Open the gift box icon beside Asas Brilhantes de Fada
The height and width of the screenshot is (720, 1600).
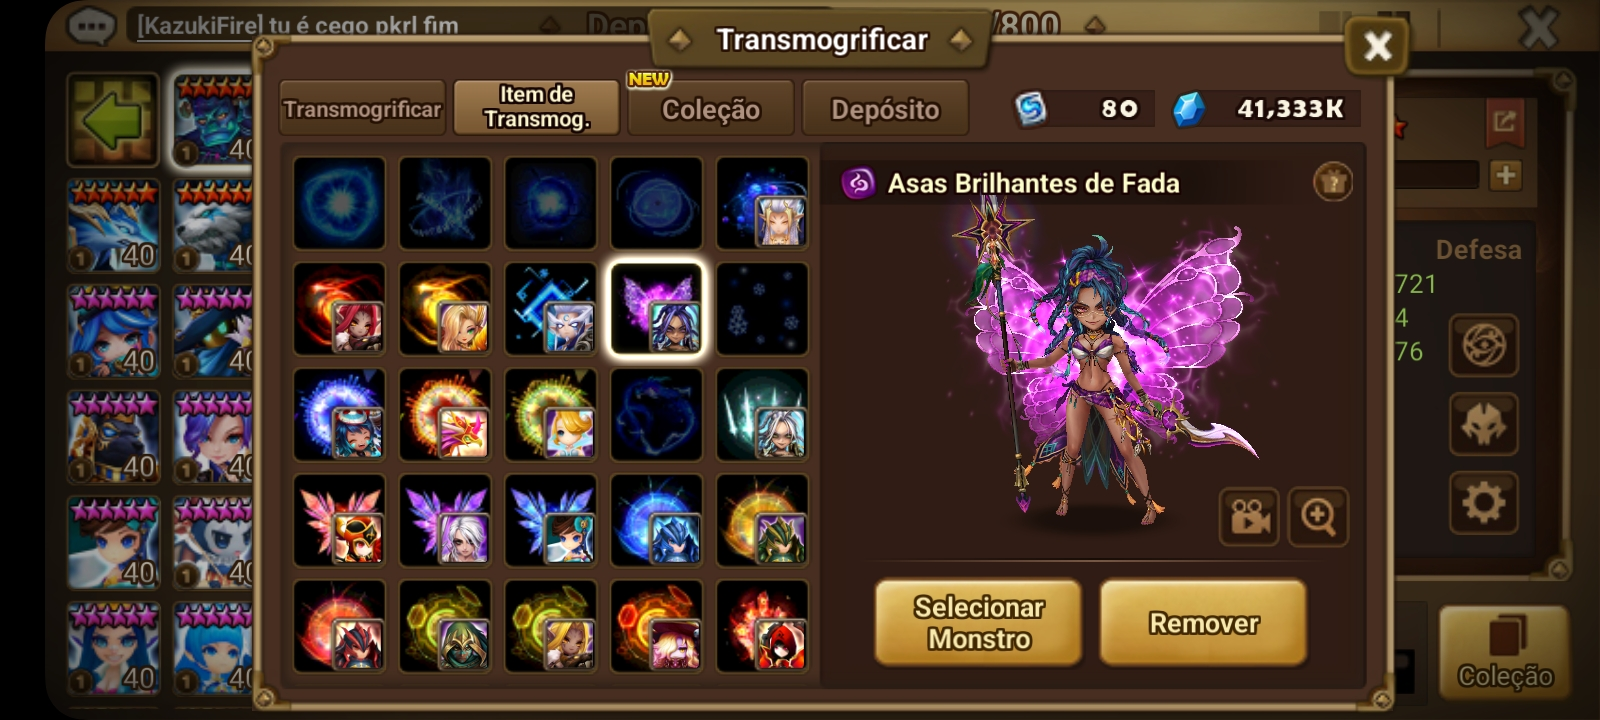click(1332, 182)
